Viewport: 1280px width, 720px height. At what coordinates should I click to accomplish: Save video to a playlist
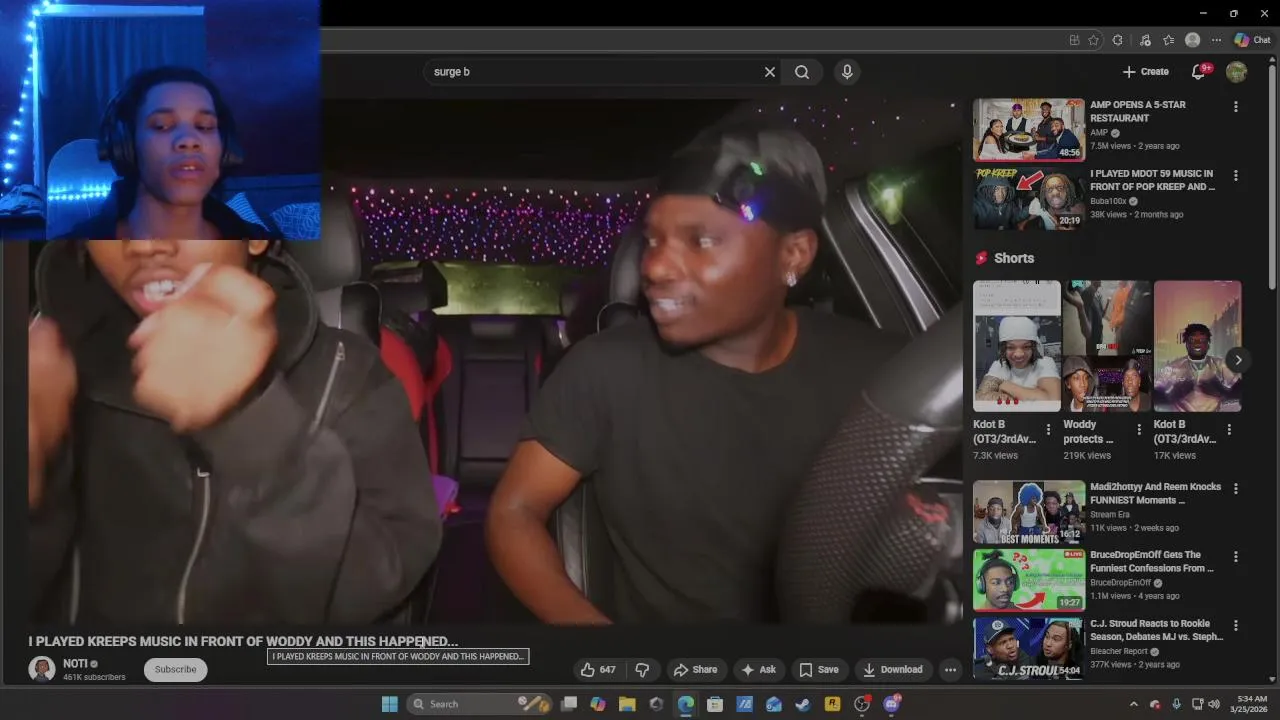[819, 670]
